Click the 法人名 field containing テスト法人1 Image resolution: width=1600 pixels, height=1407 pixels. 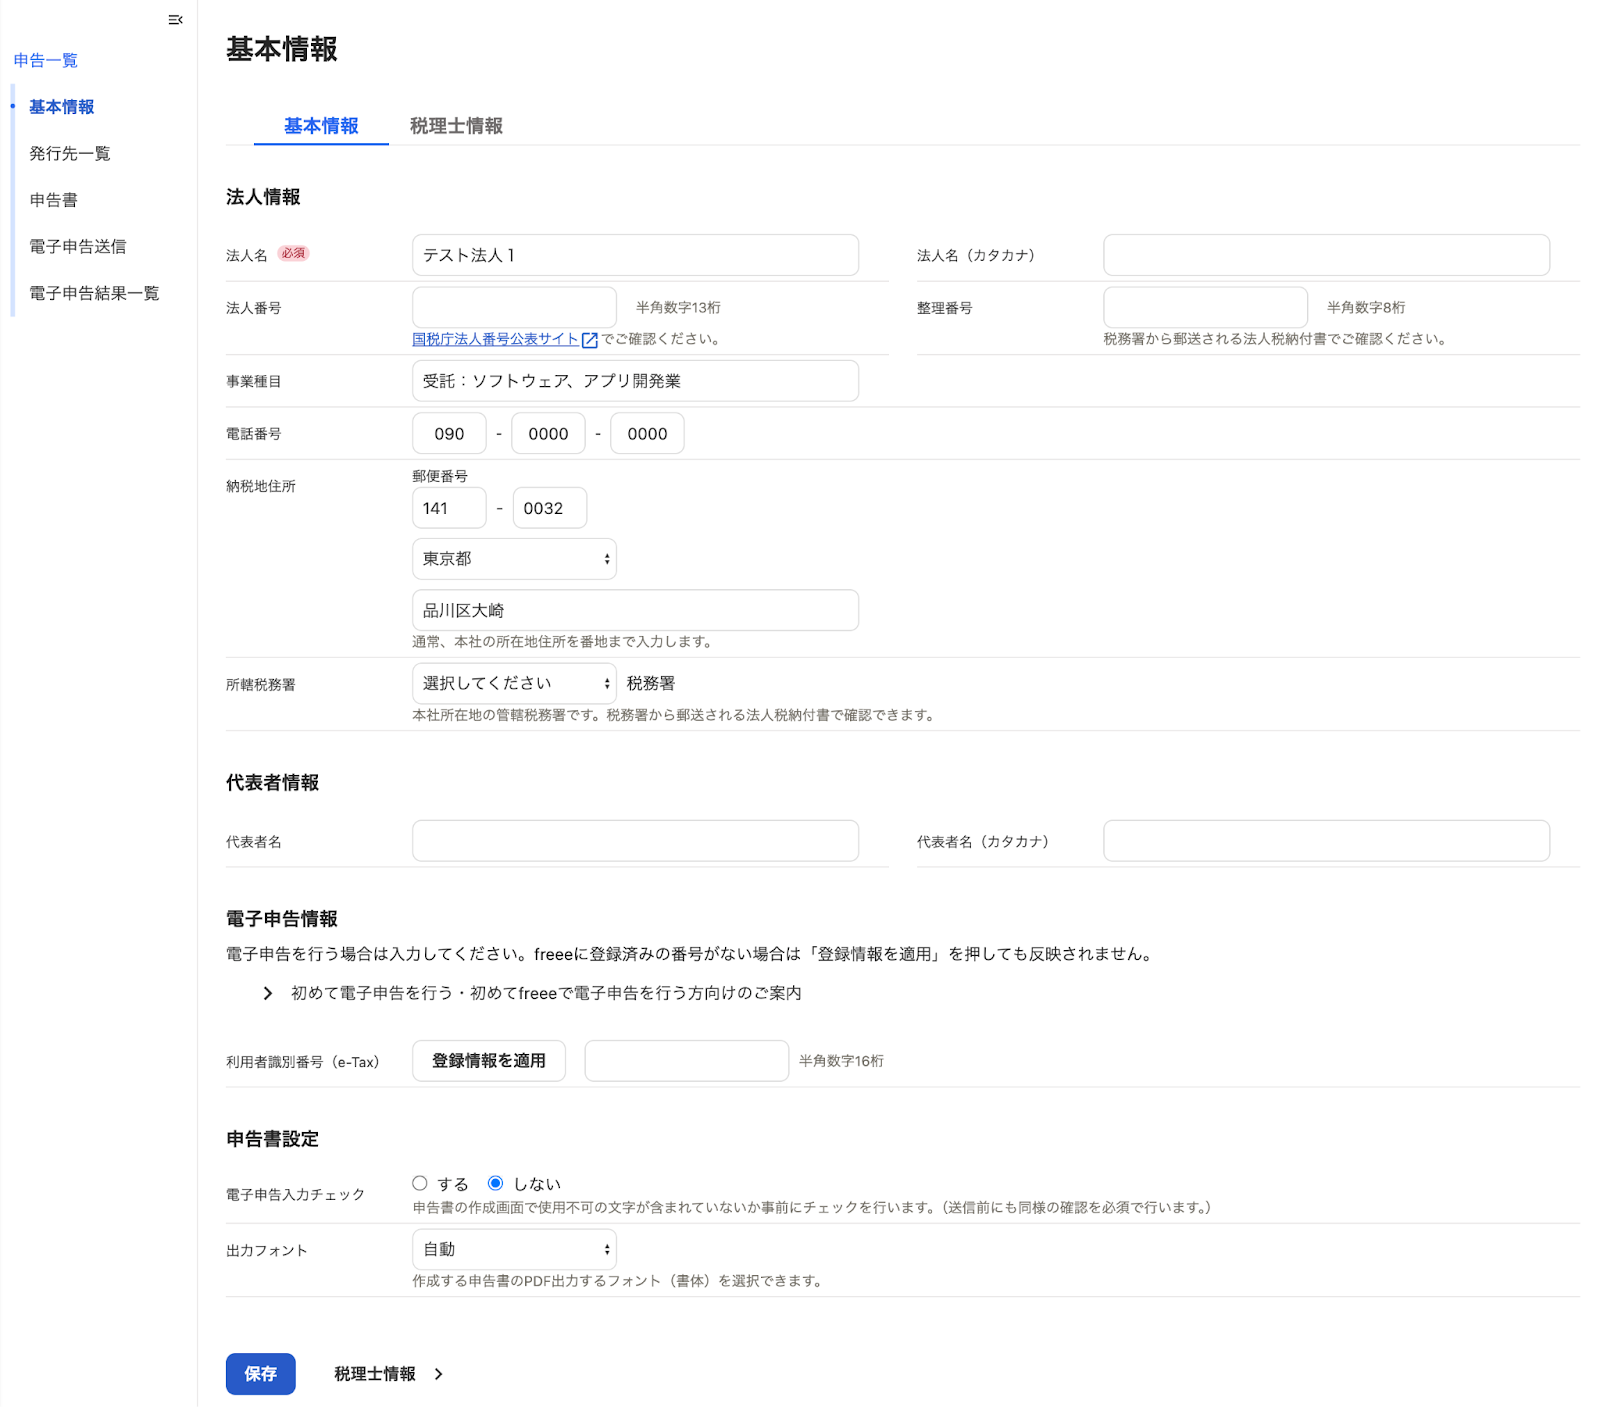point(635,255)
